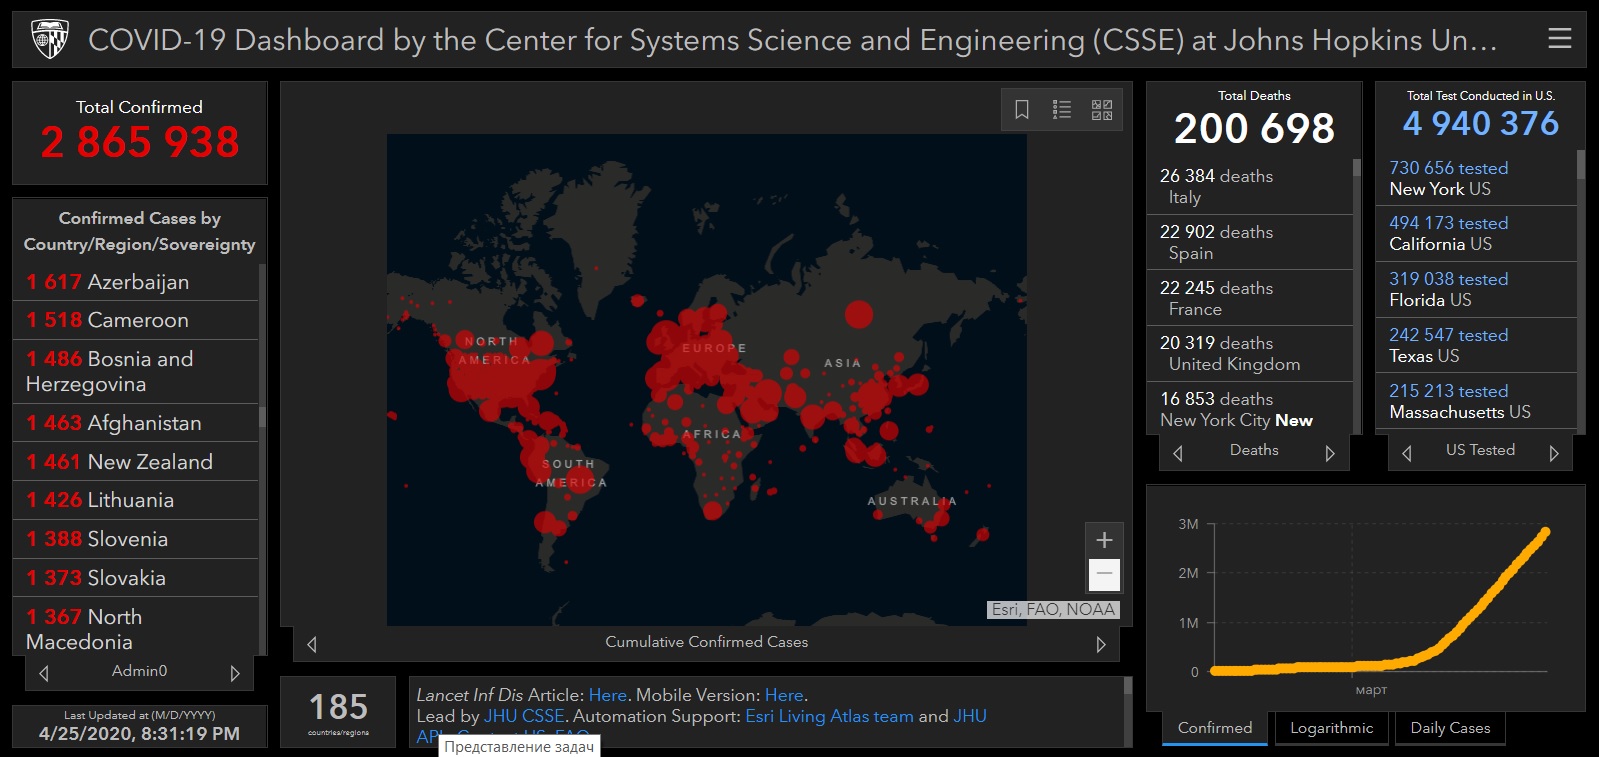Open the map bookmarks icon
Viewport: 1599px width, 757px height.
[x=1022, y=109]
